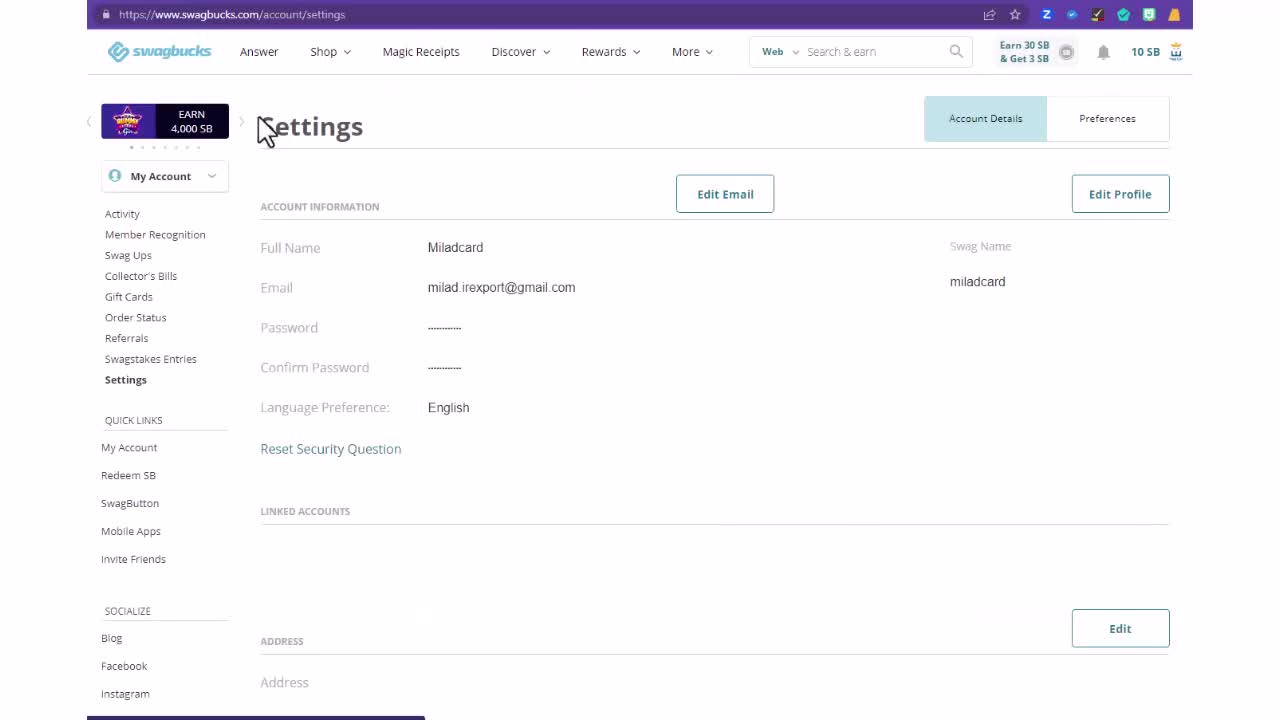
Task: Click the coin icon beside Earn 30 SB
Action: [x=1066, y=52]
